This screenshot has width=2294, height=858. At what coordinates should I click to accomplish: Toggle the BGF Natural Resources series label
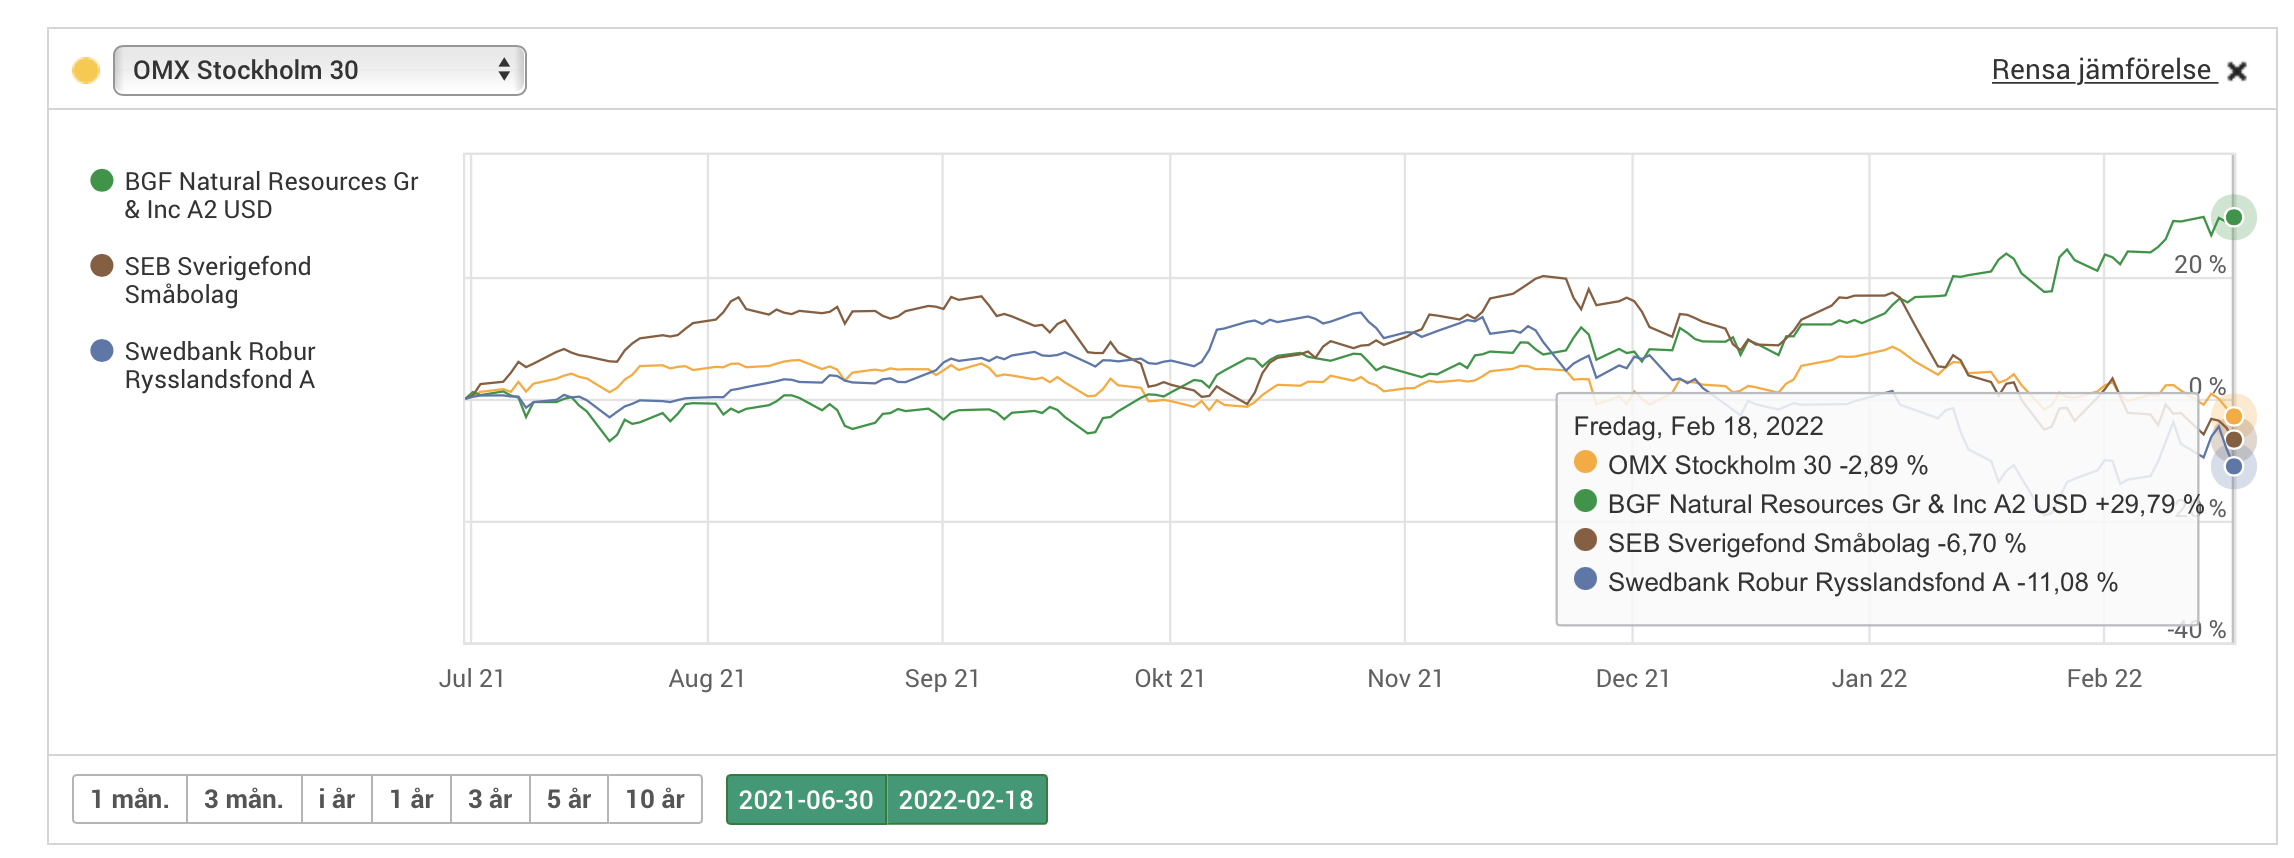[271, 195]
